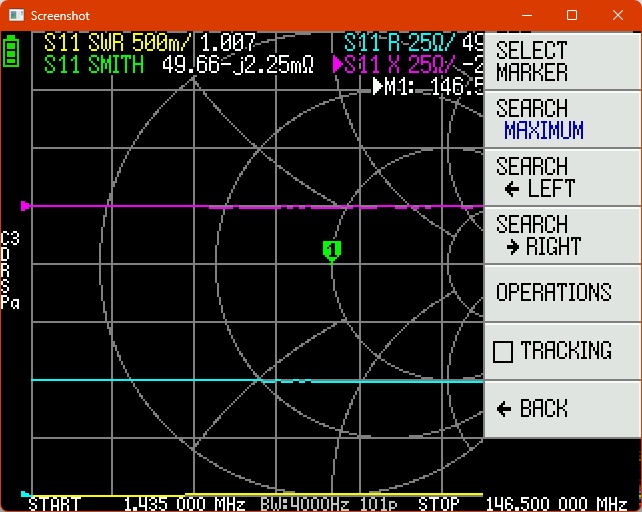Click the C3 calibration status indicator
Viewport: 642px width, 512px height.
point(10,239)
